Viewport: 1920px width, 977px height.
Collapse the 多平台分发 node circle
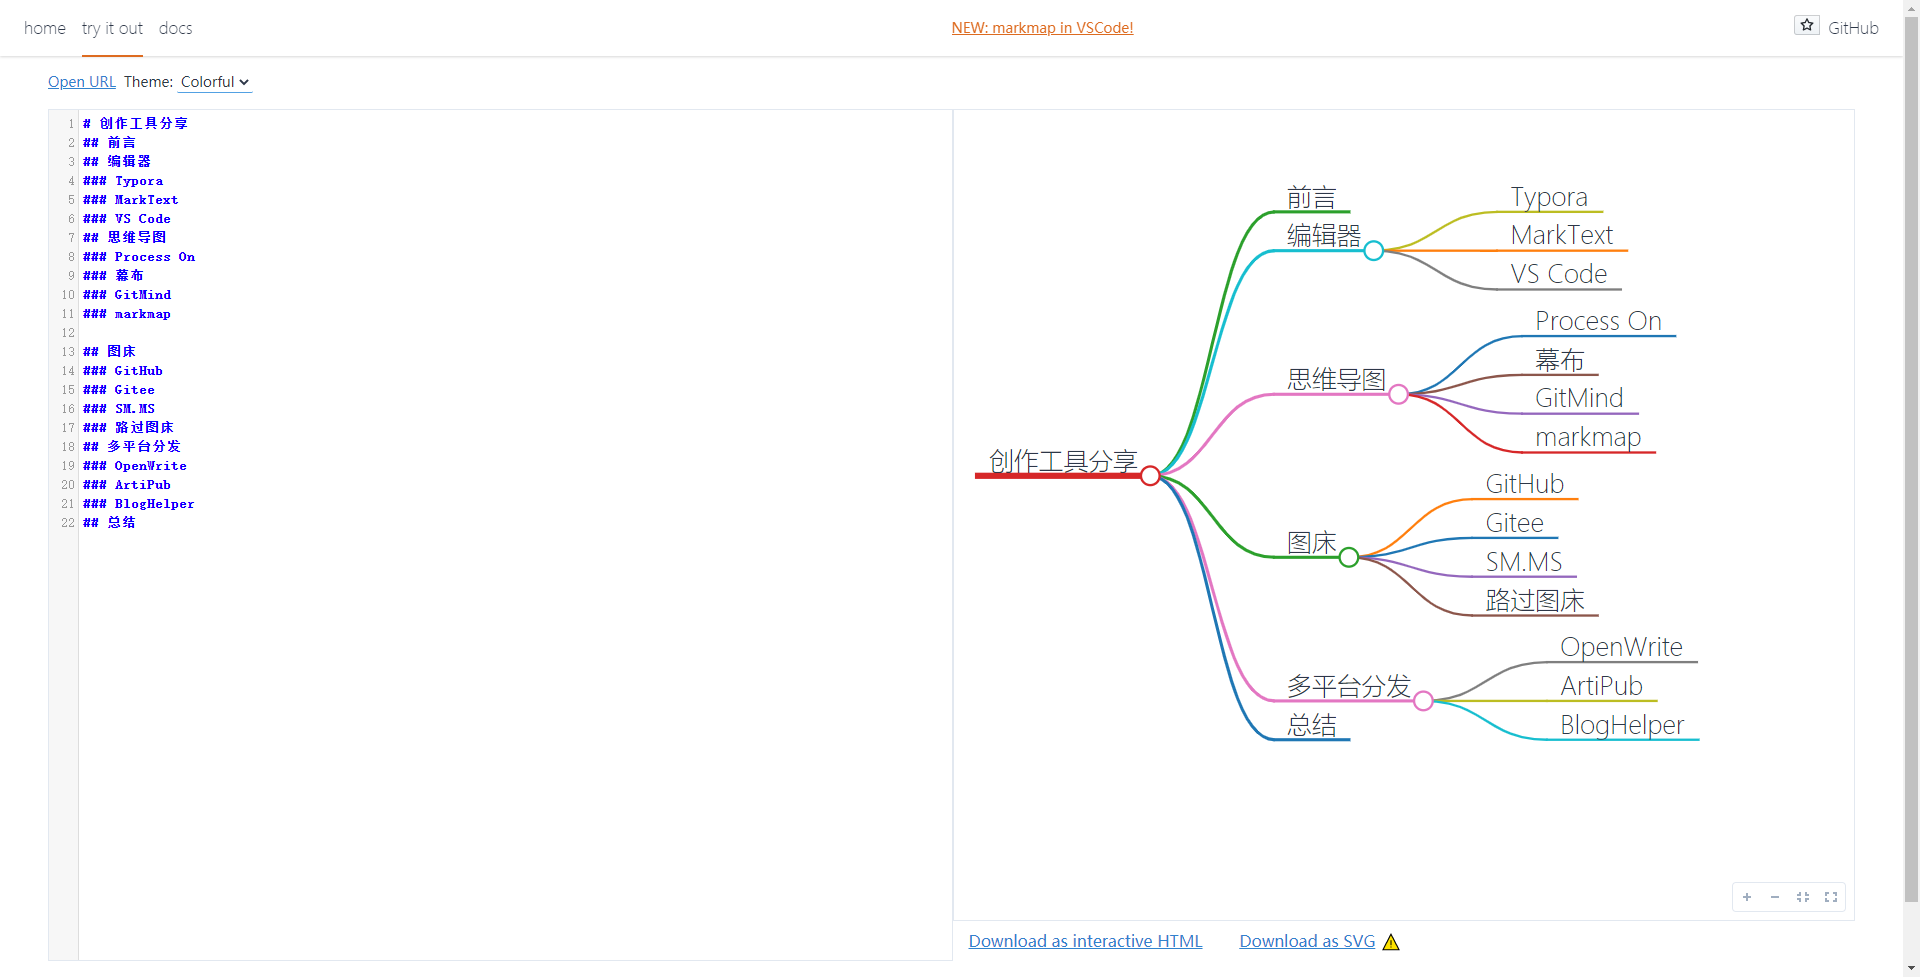1424,701
